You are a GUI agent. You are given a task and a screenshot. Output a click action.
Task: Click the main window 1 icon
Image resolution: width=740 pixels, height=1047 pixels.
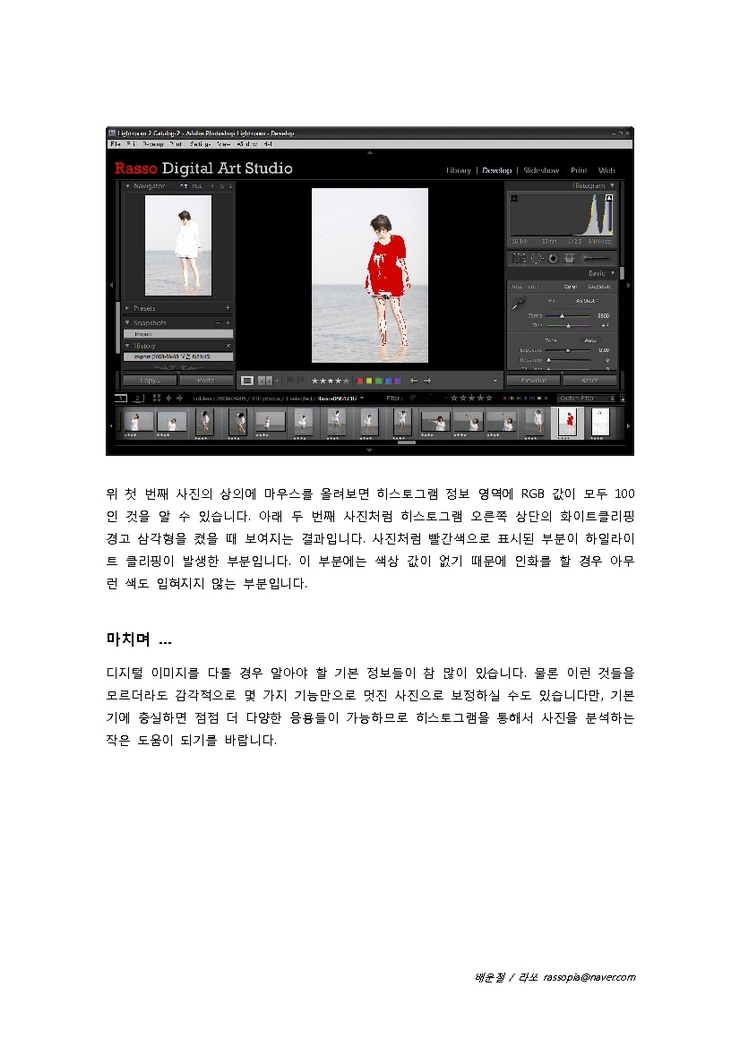(x=120, y=398)
